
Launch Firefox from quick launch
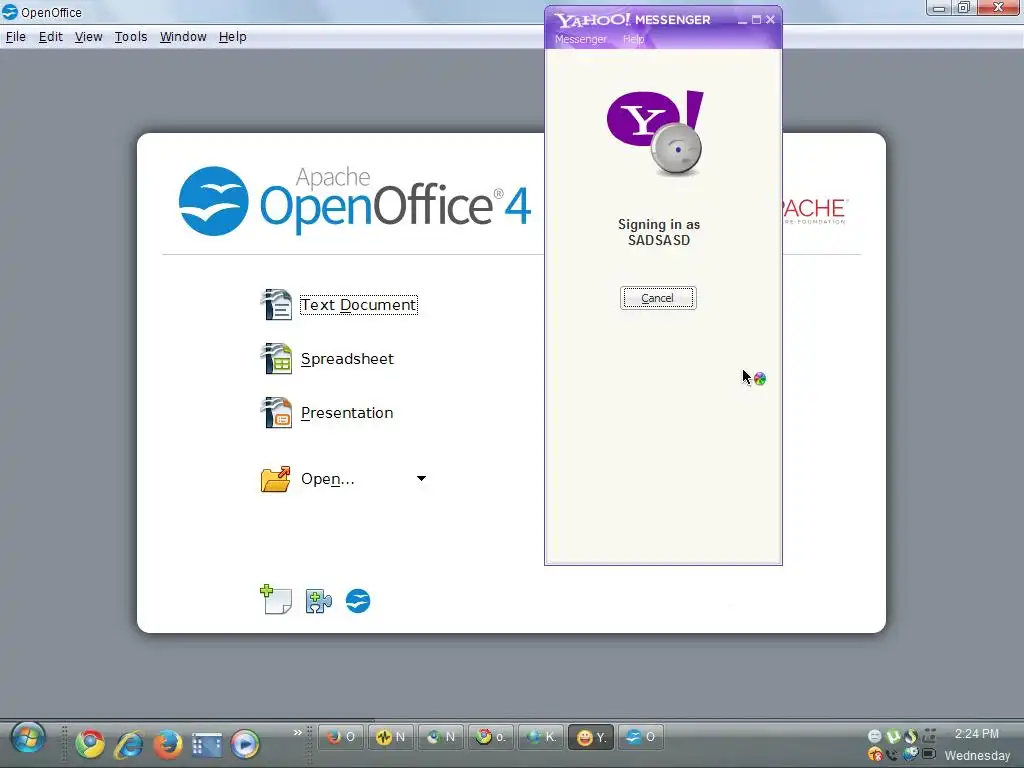click(x=168, y=744)
